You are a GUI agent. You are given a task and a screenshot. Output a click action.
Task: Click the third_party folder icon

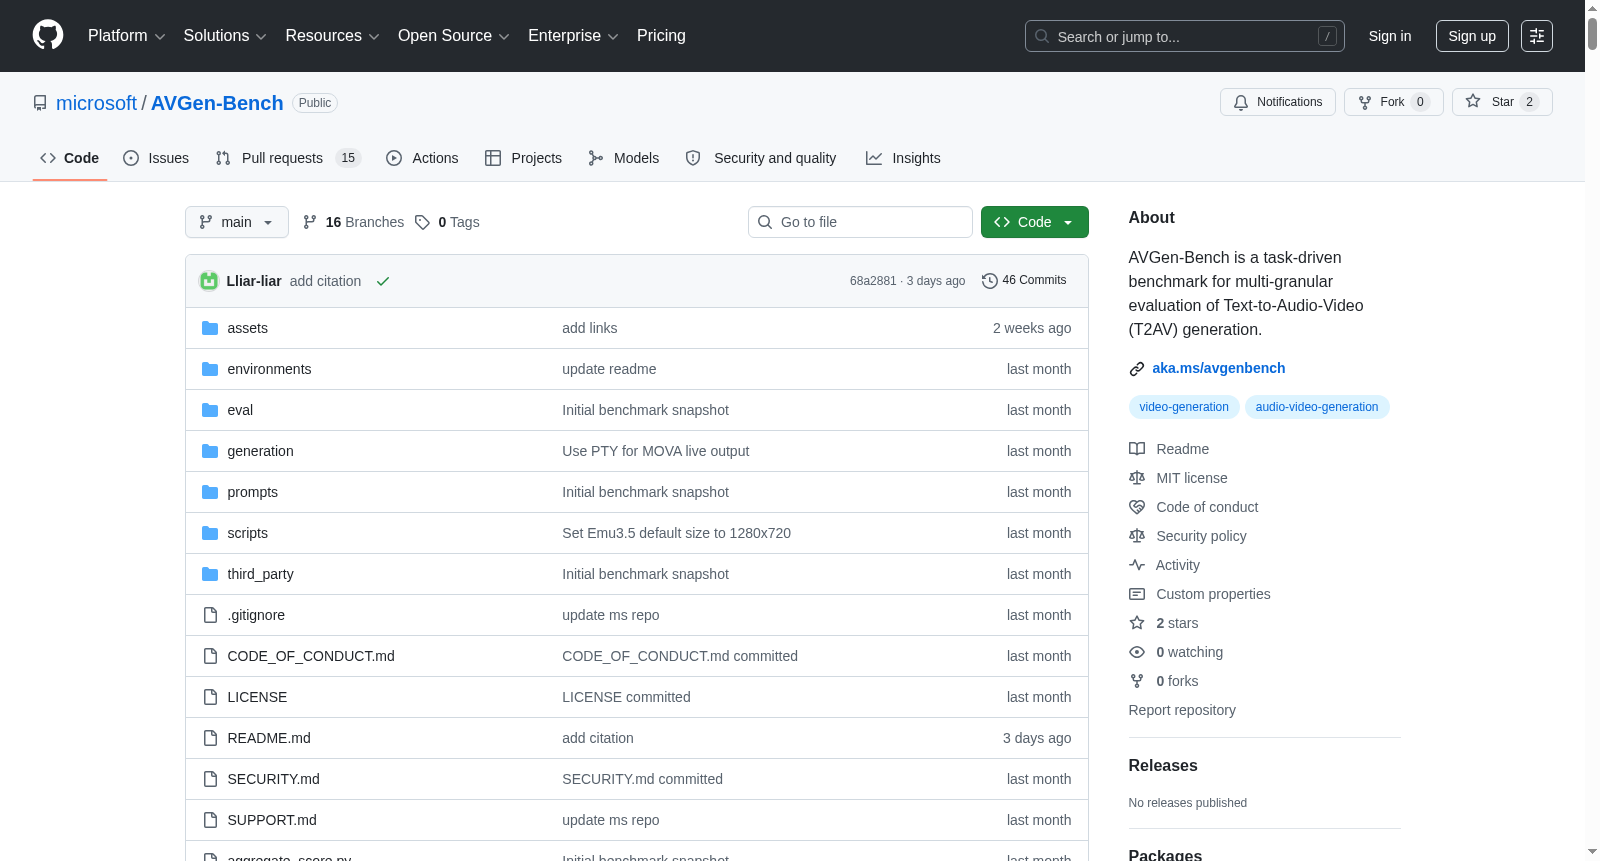point(210,574)
